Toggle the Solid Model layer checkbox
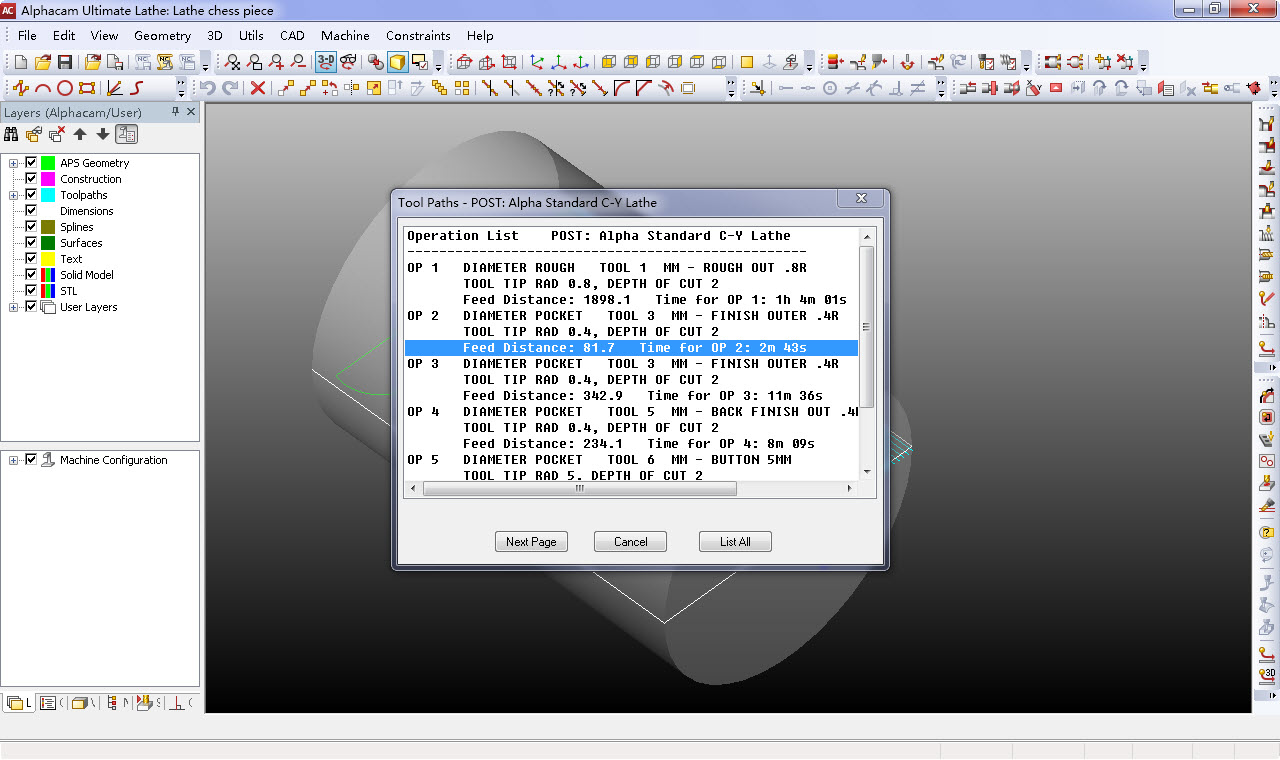1280x760 pixels. [x=31, y=275]
